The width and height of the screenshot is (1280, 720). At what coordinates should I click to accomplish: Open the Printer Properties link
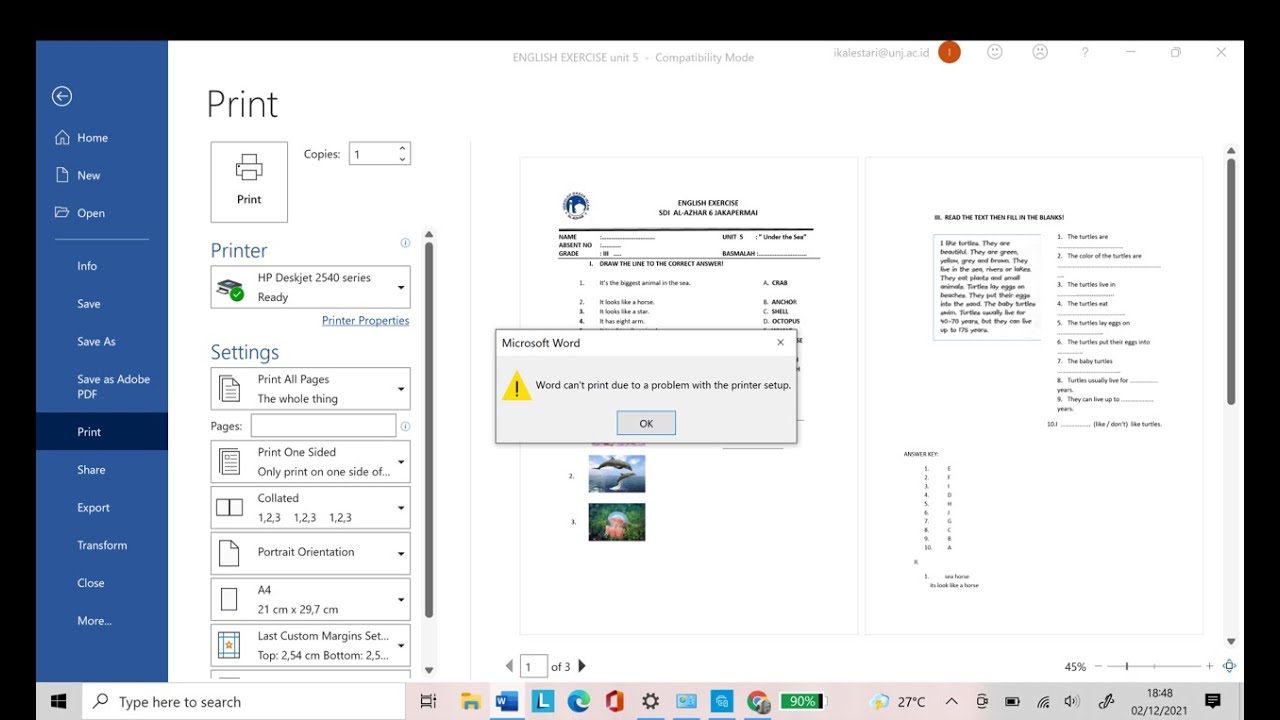coord(365,320)
